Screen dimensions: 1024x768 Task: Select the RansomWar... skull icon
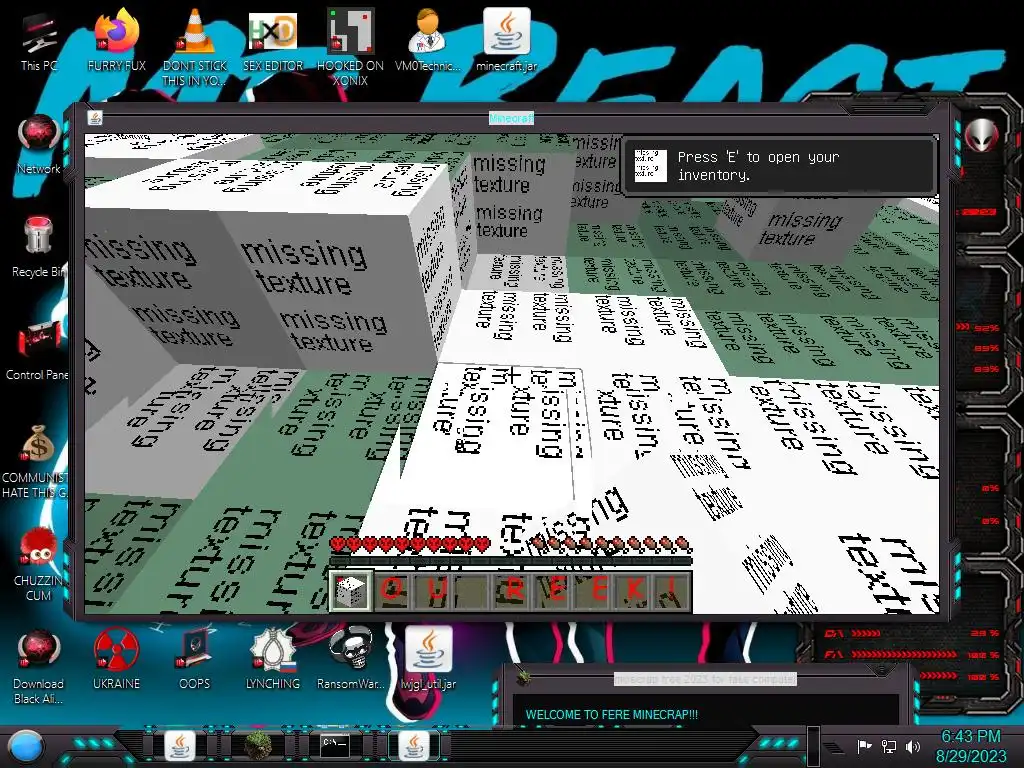point(351,660)
